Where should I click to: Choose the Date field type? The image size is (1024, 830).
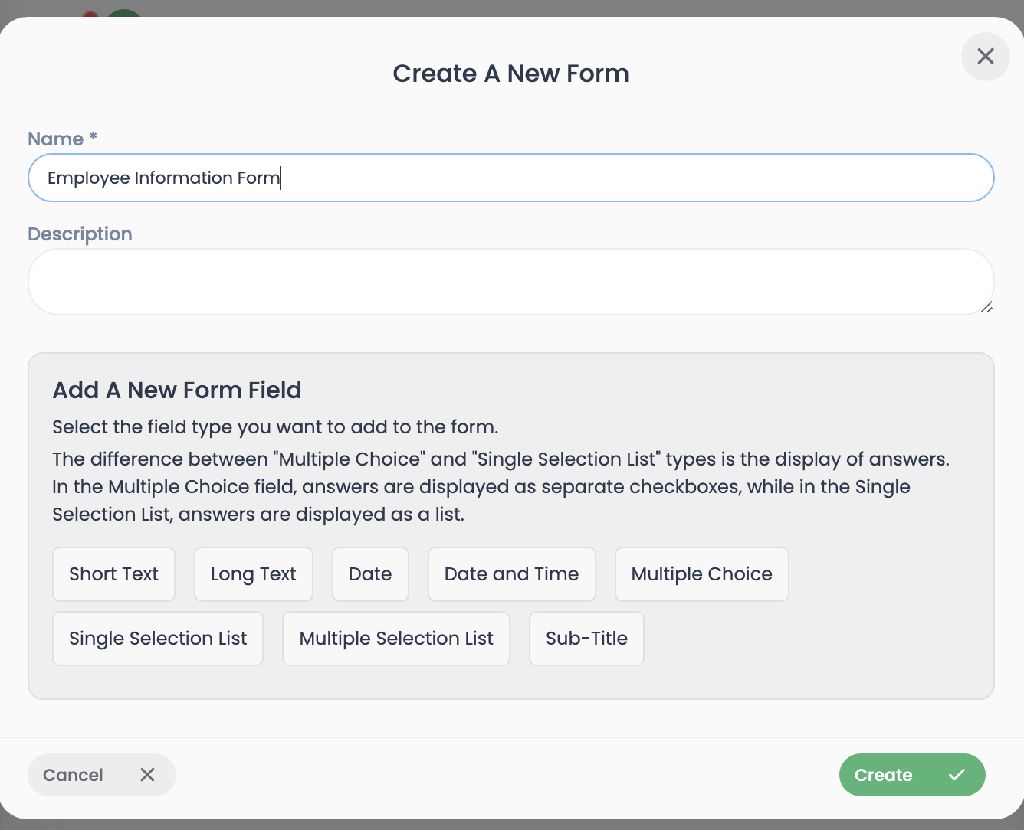(x=370, y=574)
